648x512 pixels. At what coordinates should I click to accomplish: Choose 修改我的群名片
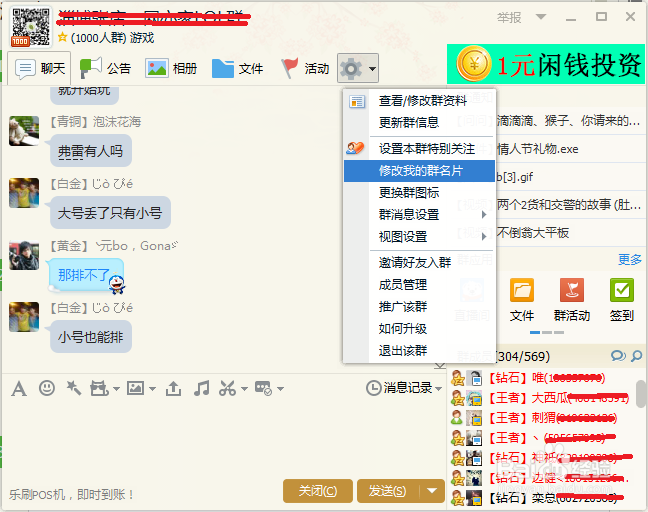[419, 171]
